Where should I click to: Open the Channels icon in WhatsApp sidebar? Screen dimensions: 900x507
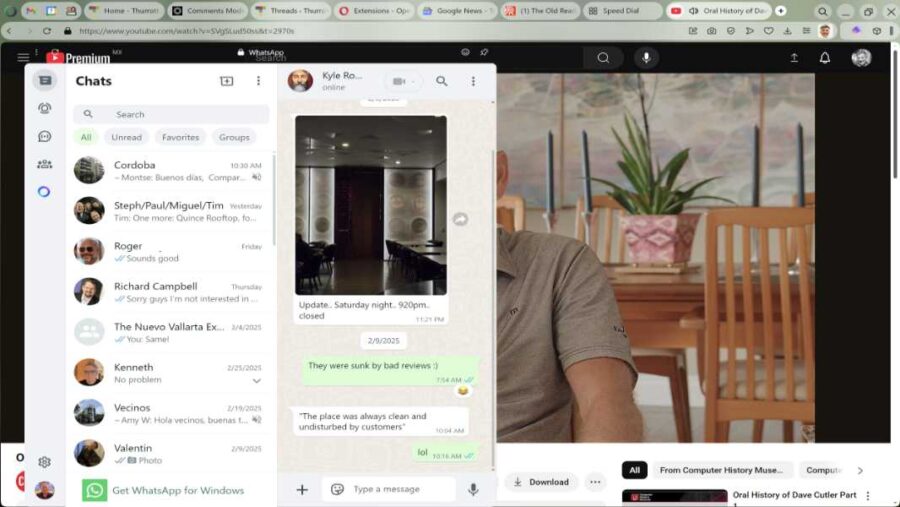coord(44,136)
